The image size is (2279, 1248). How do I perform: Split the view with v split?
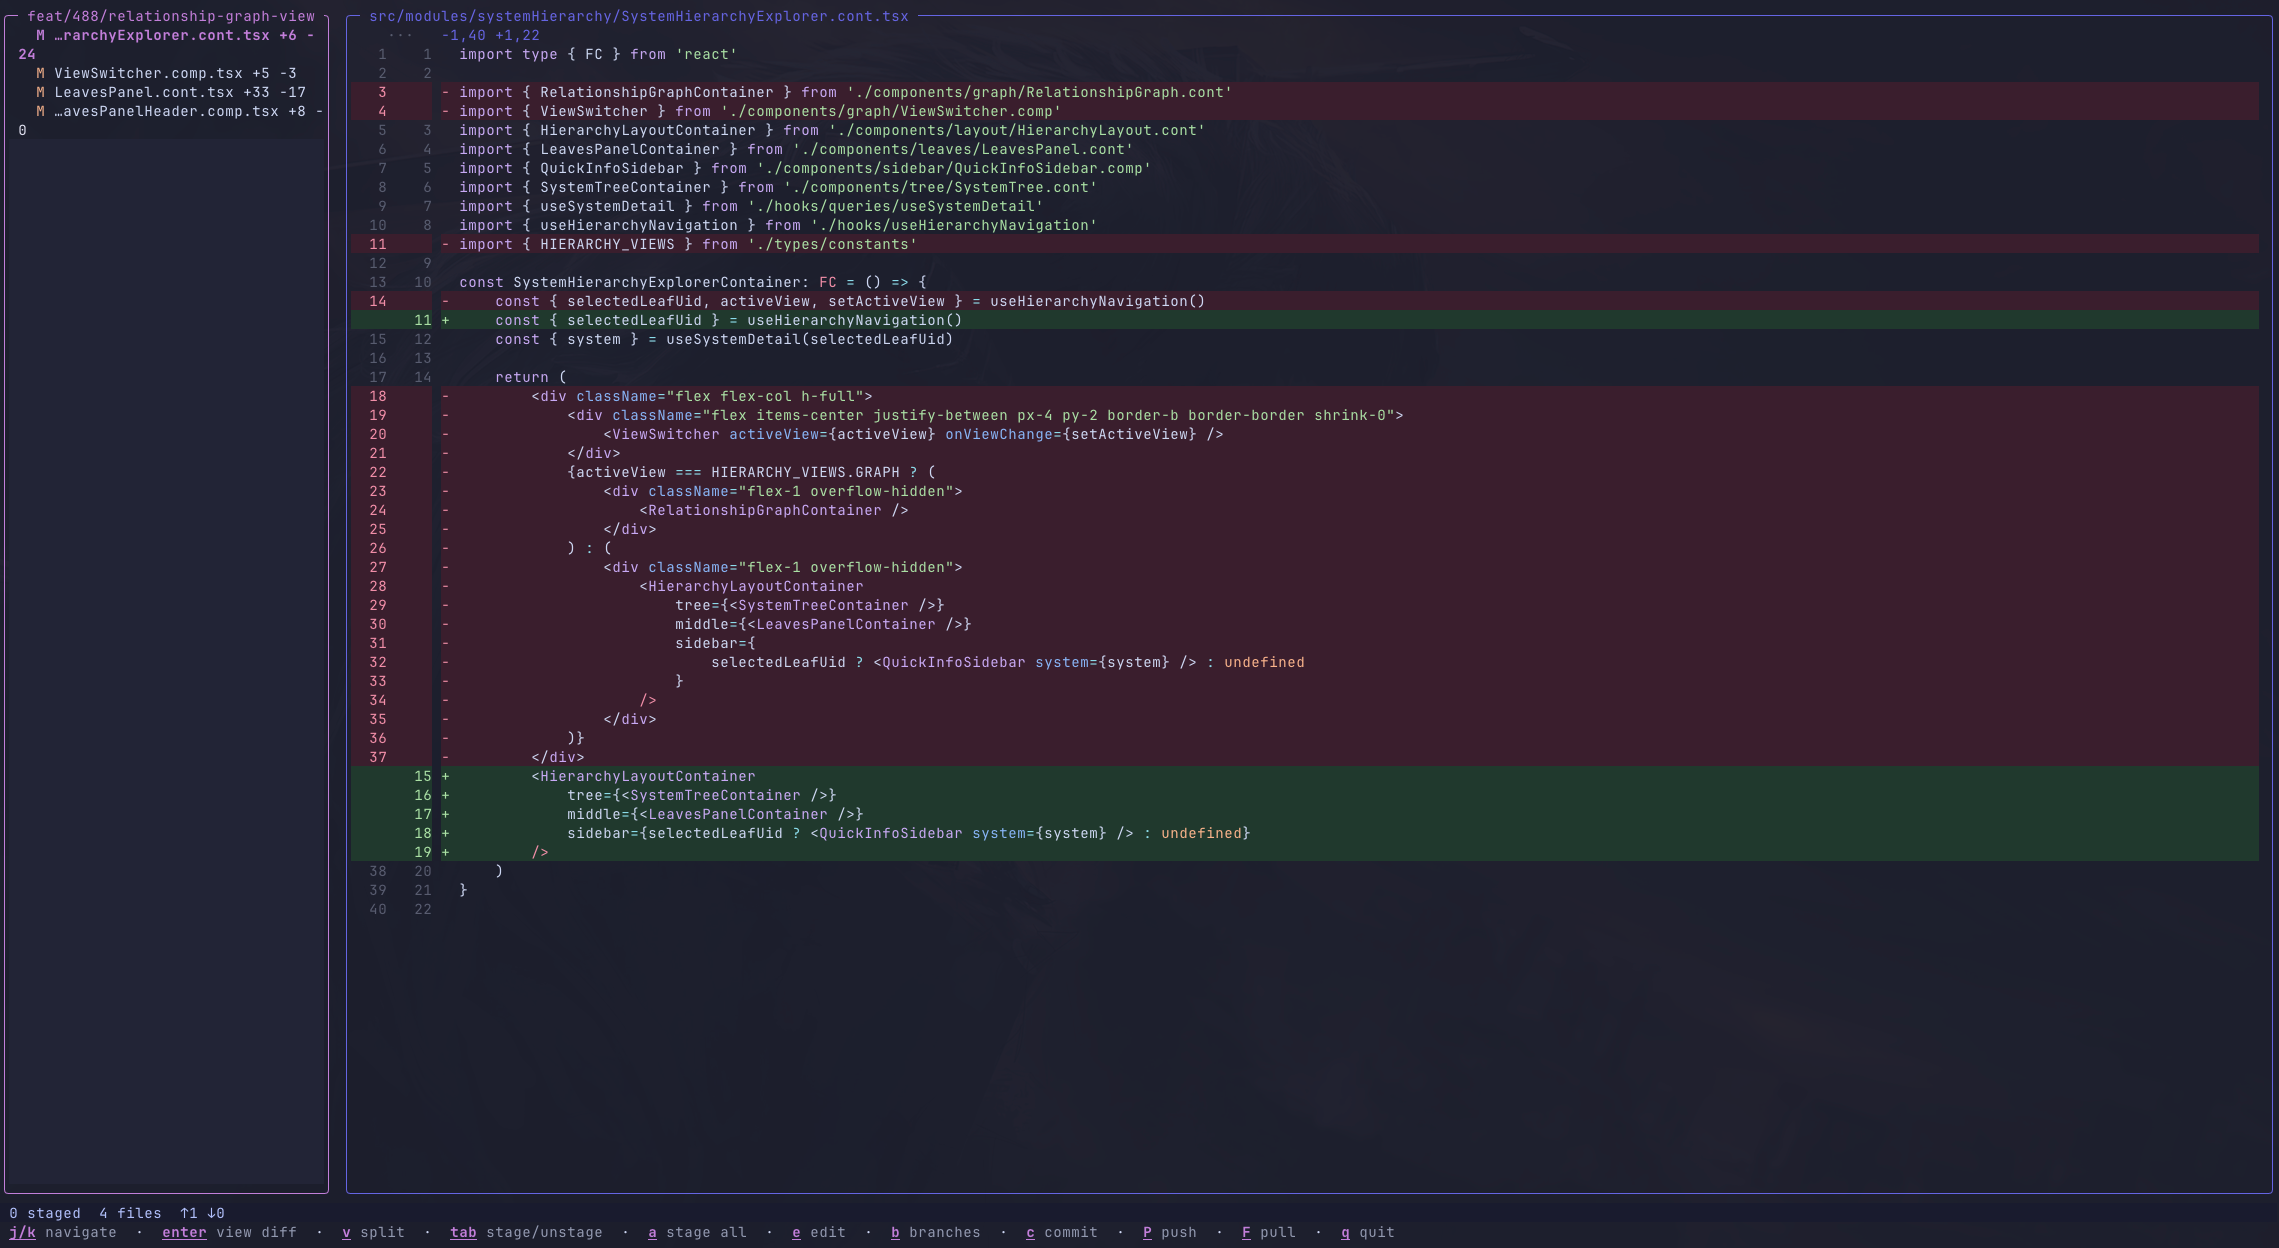click(x=372, y=1232)
